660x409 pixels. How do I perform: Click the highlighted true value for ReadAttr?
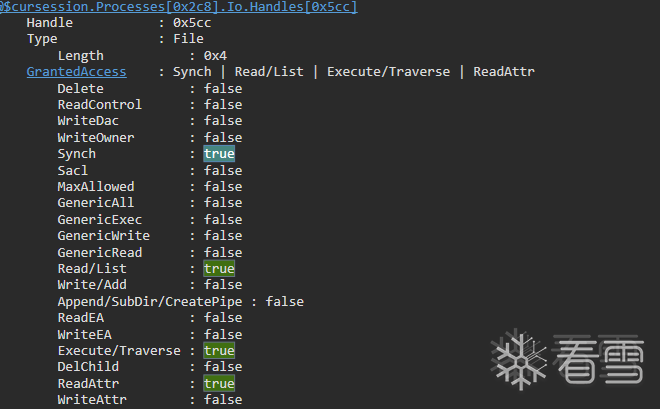[219, 384]
